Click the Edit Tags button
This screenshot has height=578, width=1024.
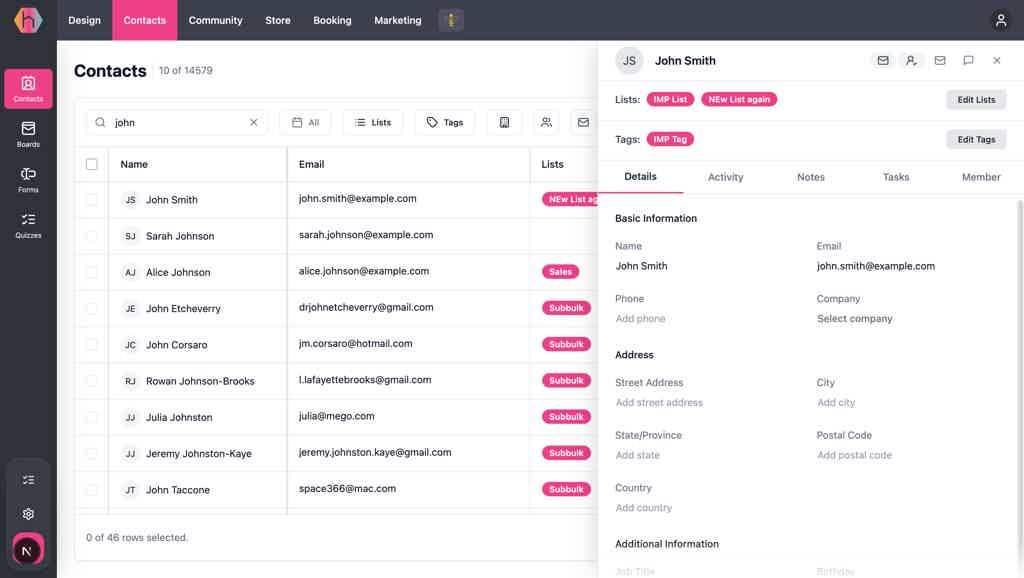tap(976, 139)
